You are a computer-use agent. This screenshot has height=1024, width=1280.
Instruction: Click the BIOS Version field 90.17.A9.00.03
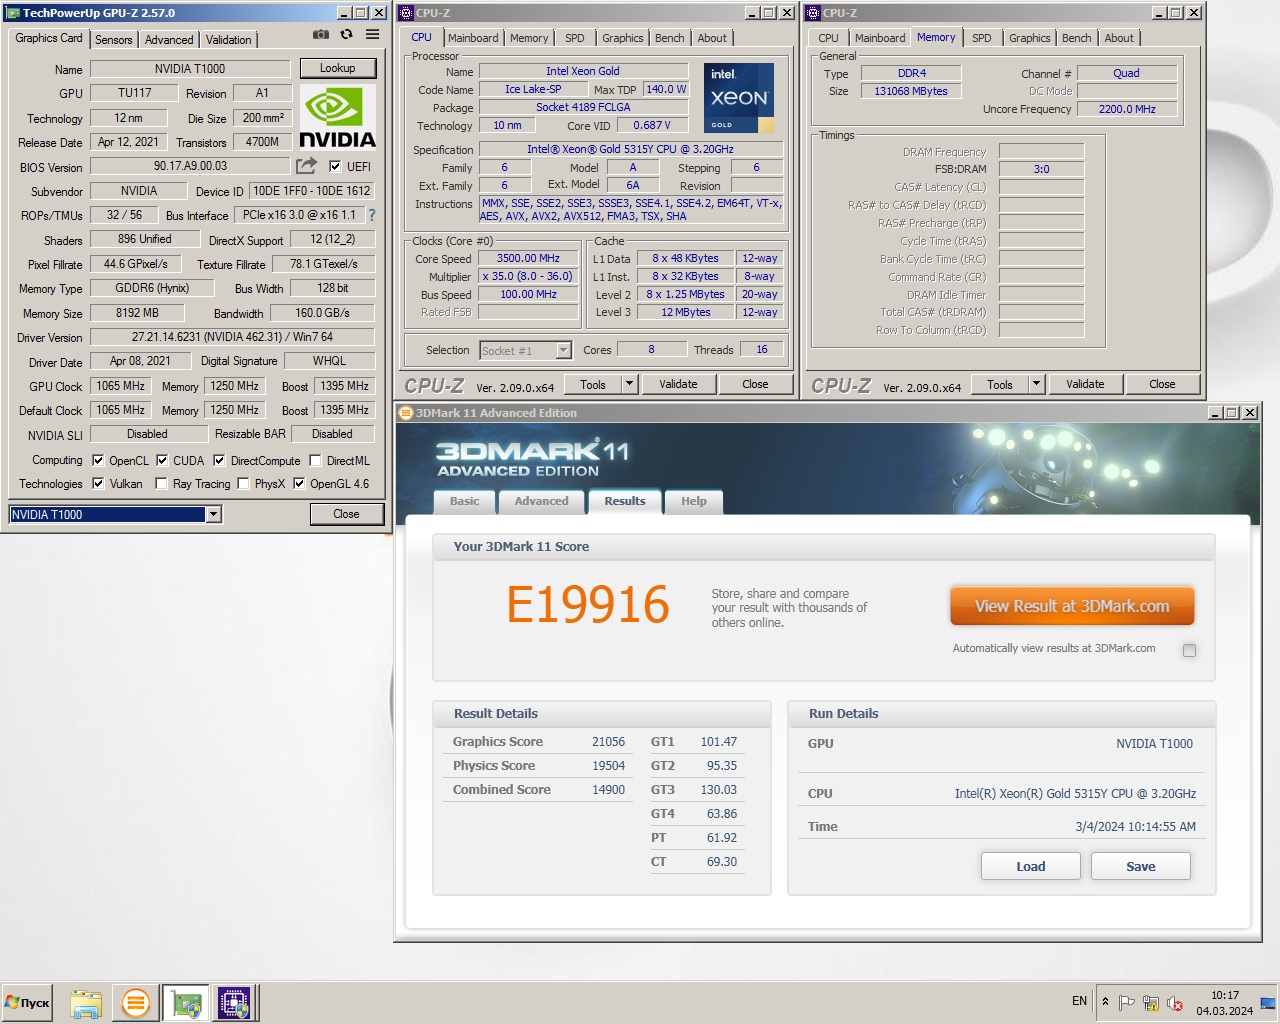point(190,166)
